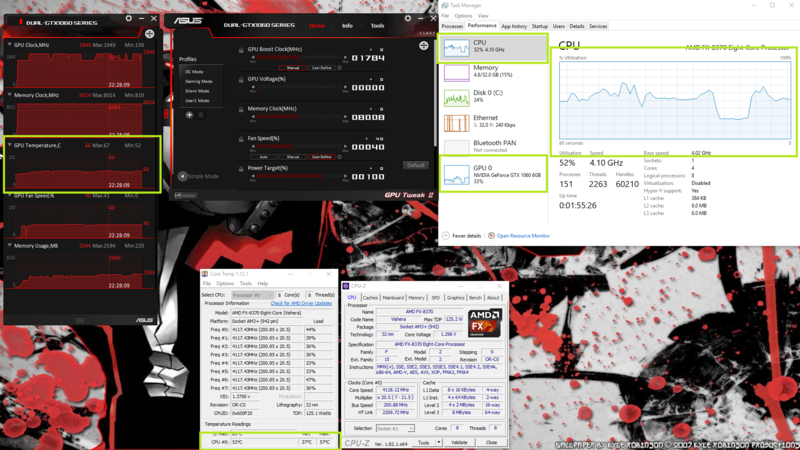Click the Close button in CPU-Z
The height and width of the screenshot is (450, 800).
(x=491, y=442)
